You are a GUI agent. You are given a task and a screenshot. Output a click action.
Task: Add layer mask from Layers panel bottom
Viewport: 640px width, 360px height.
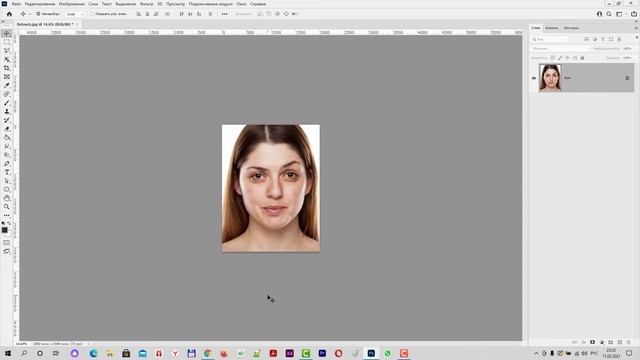pos(593,342)
